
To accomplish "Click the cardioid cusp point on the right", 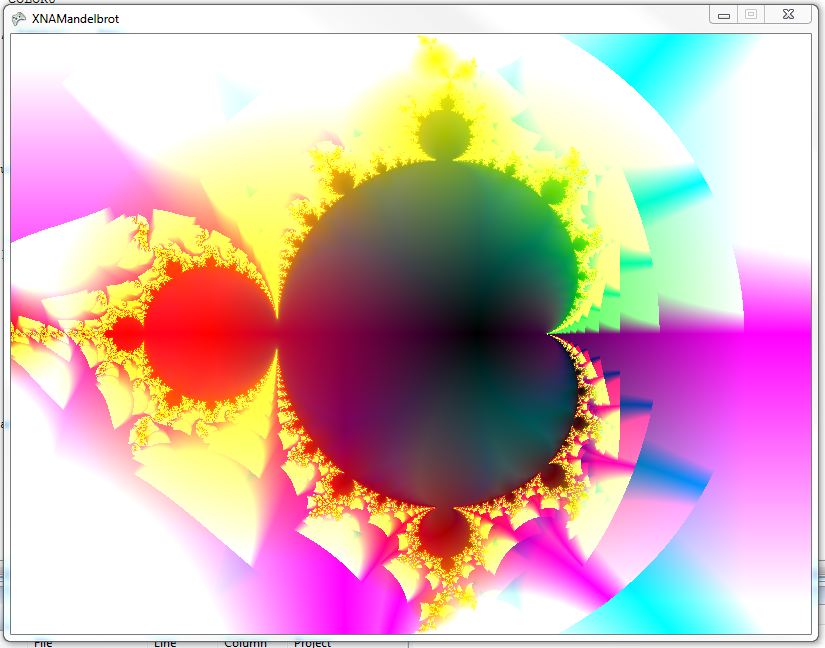I will pyautogui.click(x=549, y=331).
